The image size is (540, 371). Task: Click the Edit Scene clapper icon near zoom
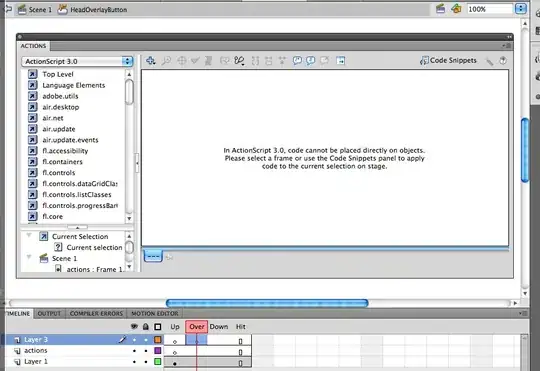click(440, 9)
